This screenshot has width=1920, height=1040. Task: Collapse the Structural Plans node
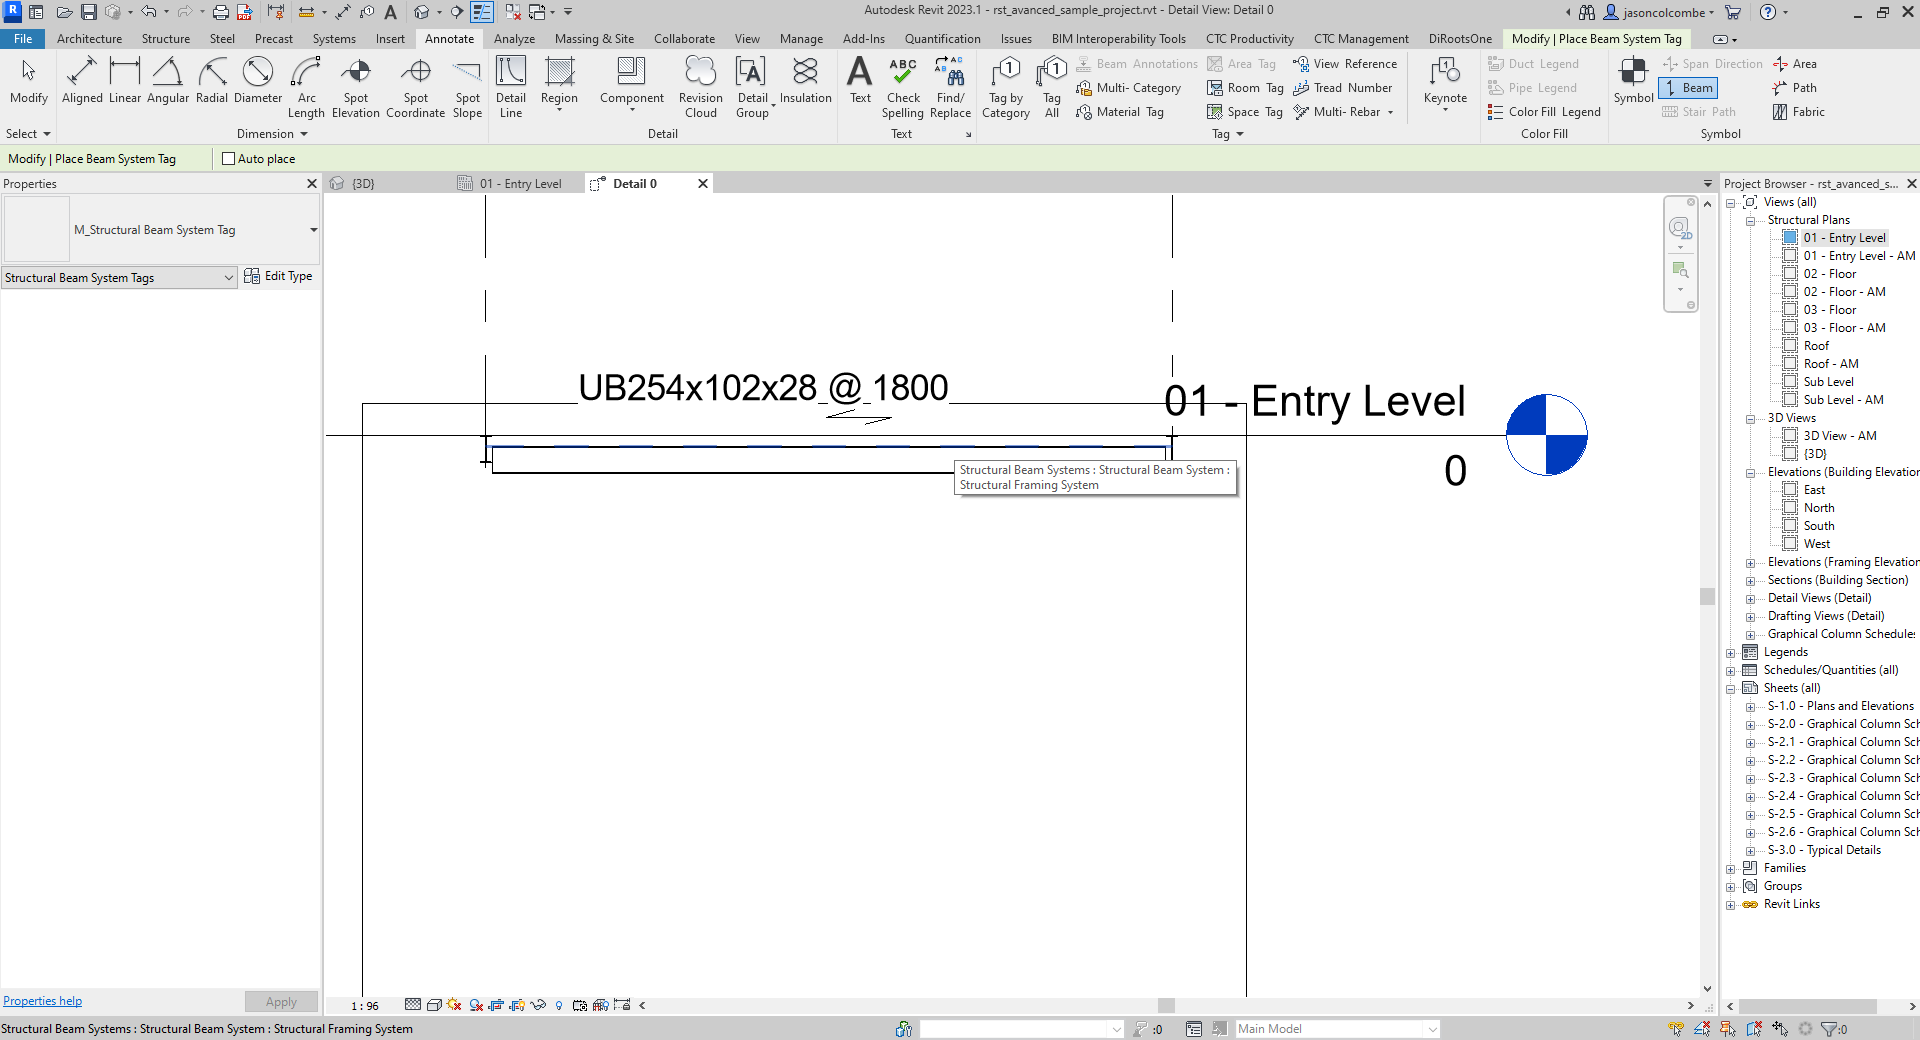tap(1750, 221)
